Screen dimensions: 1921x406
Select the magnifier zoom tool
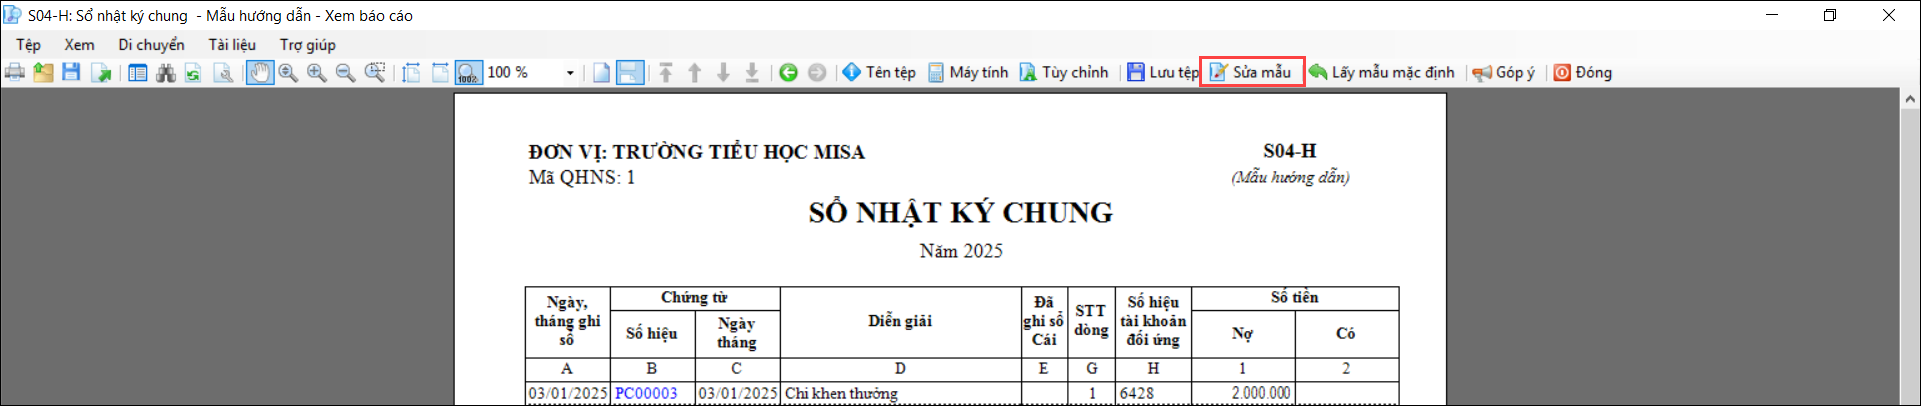click(288, 72)
